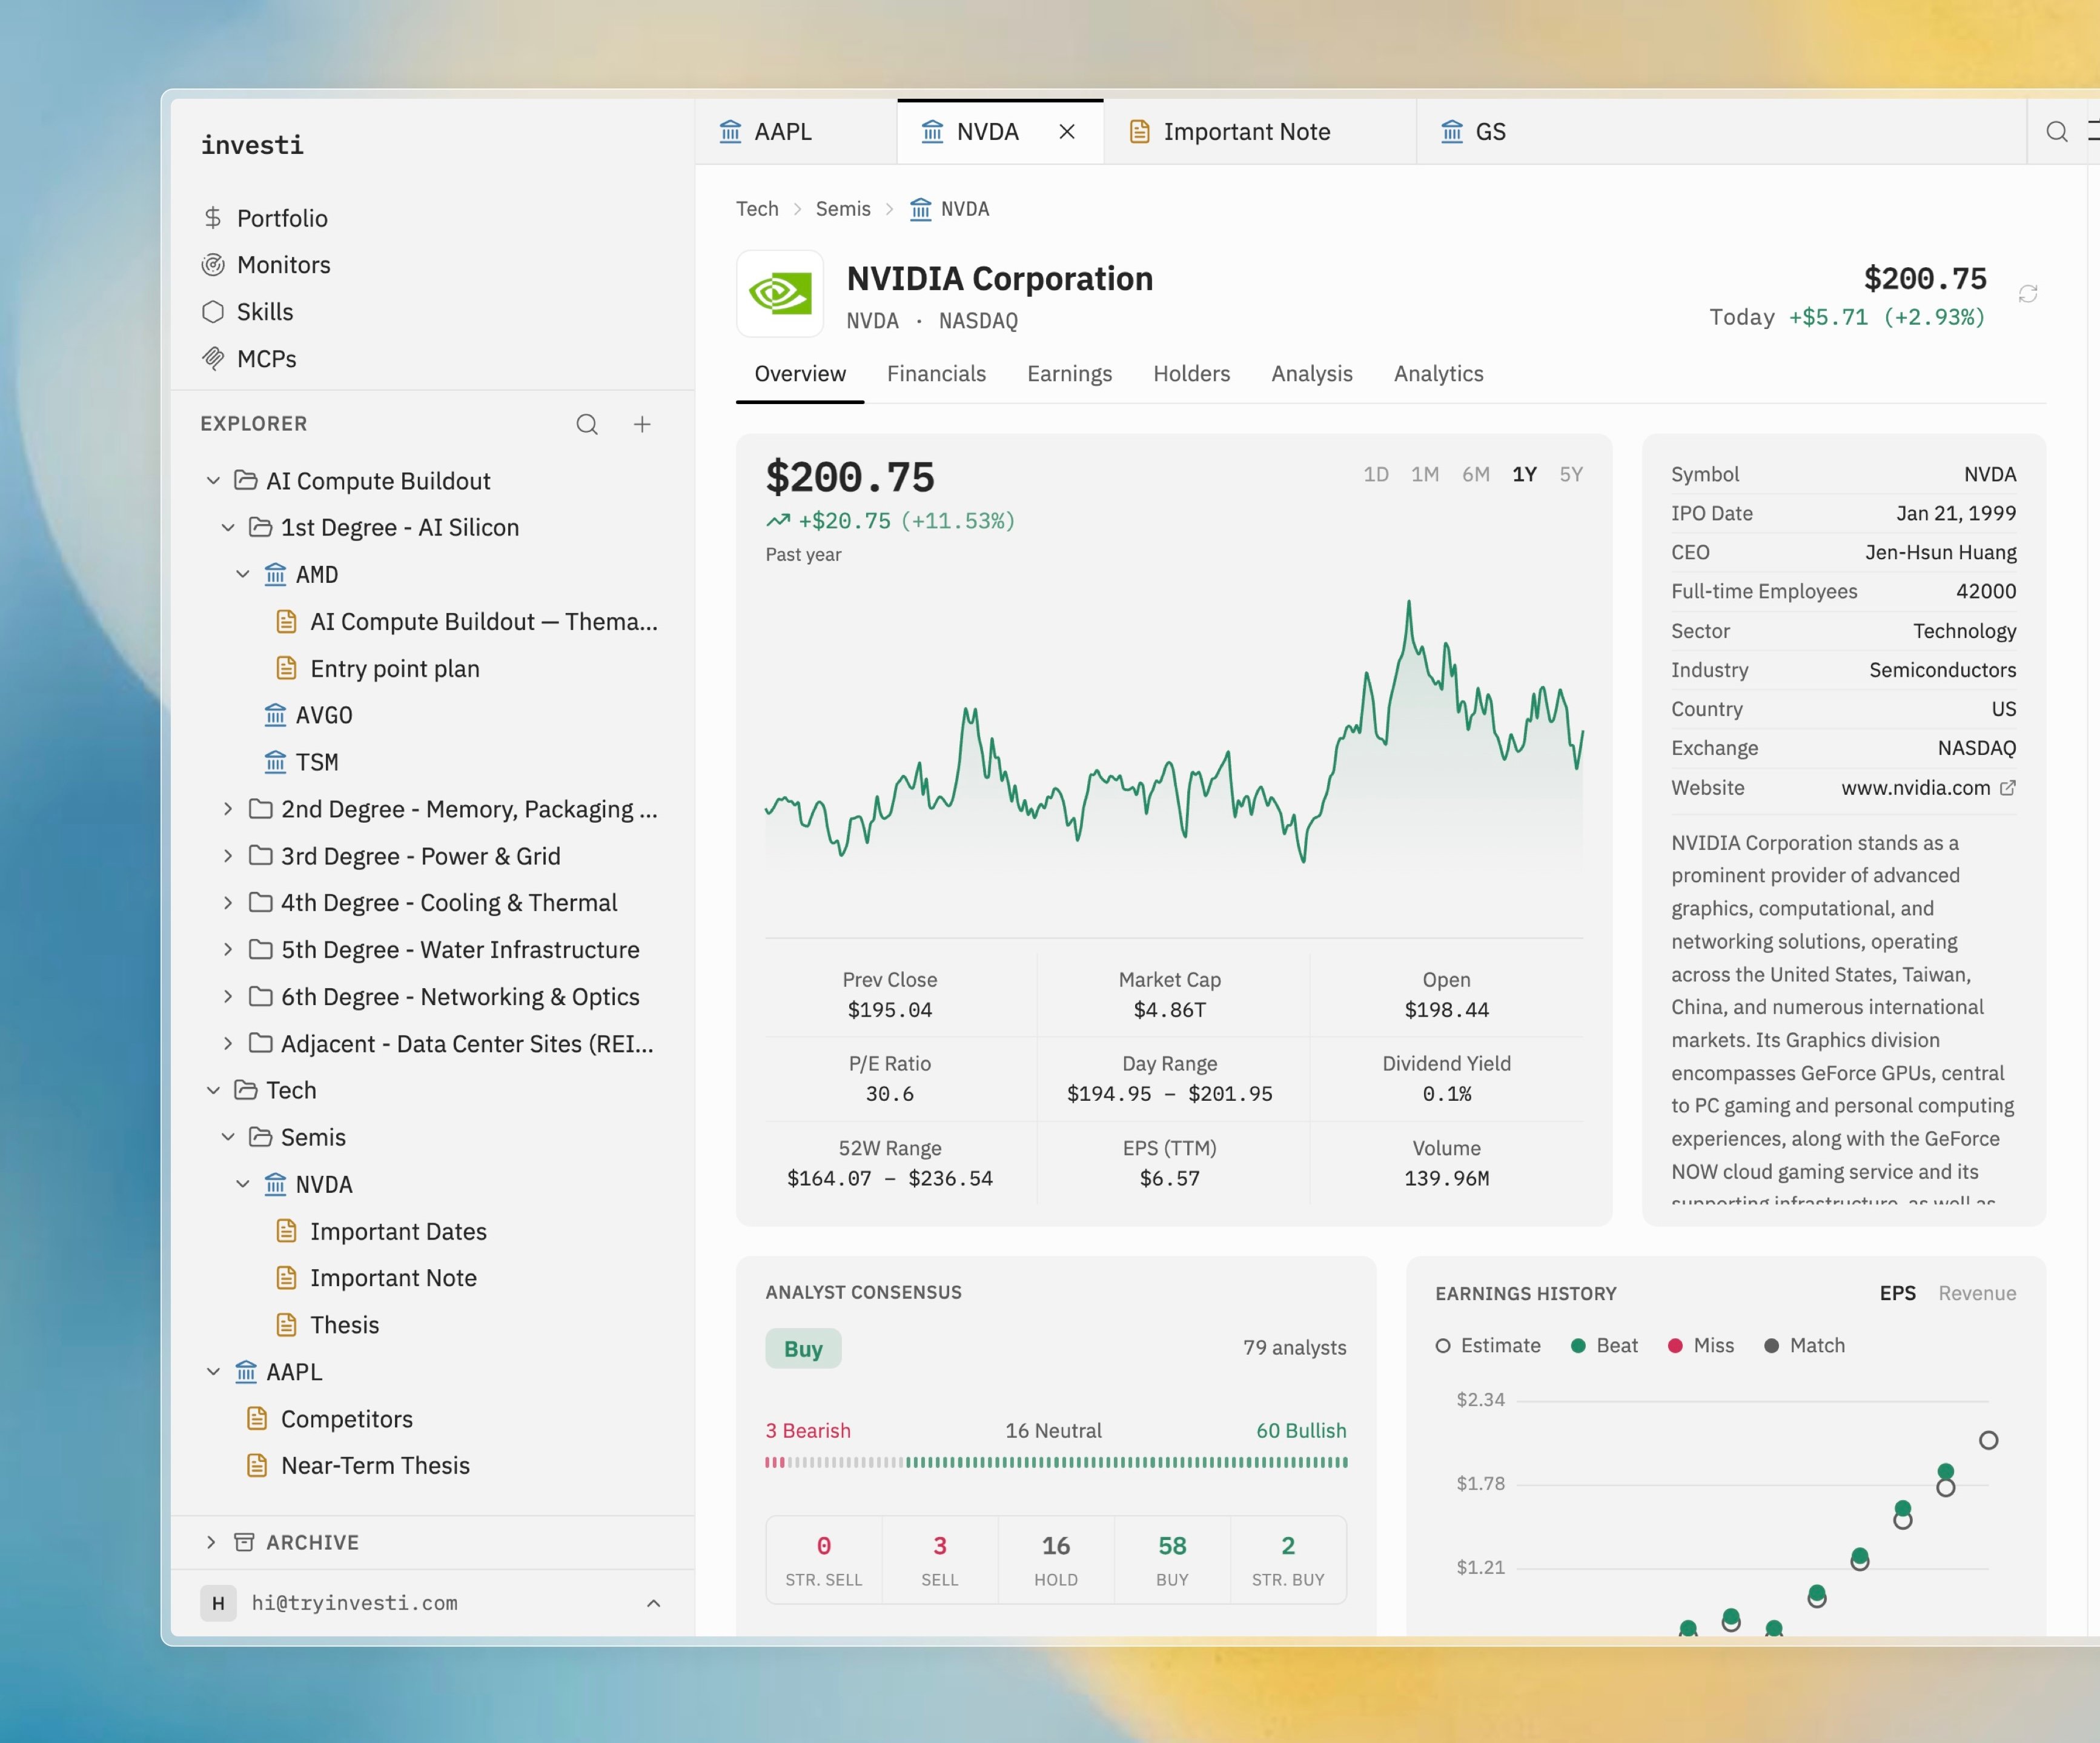Switch chart range to 1D
The height and width of the screenshot is (1743, 2100).
tap(1376, 474)
